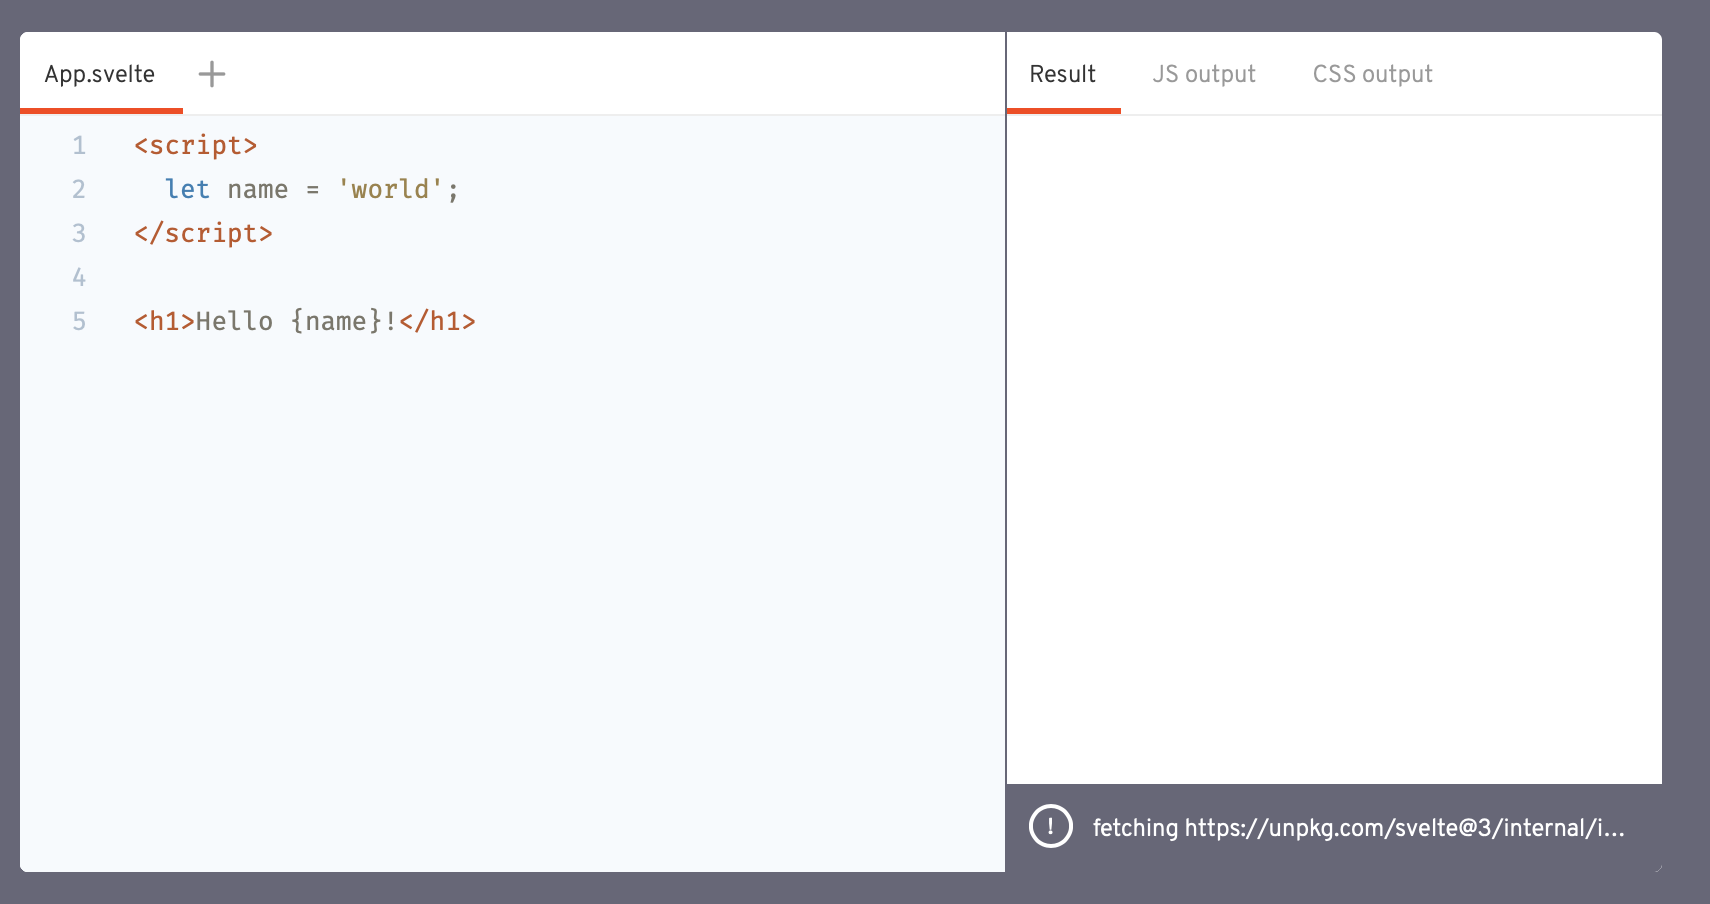Switch to the JS output tab
1710x904 pixels.
point(1204,73)
